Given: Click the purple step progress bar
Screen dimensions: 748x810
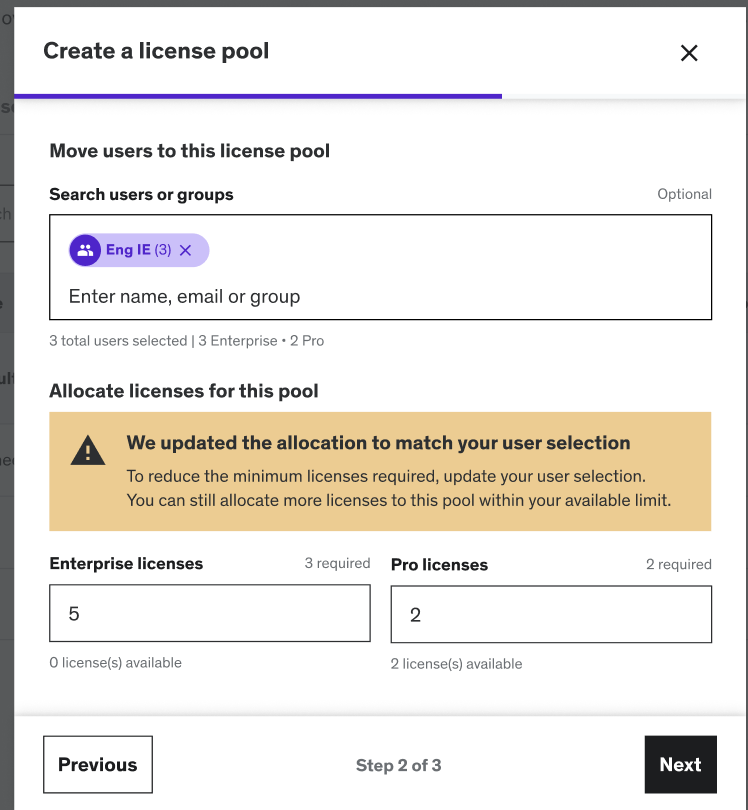Looking at the screenshot, I should tap(258, 96).
